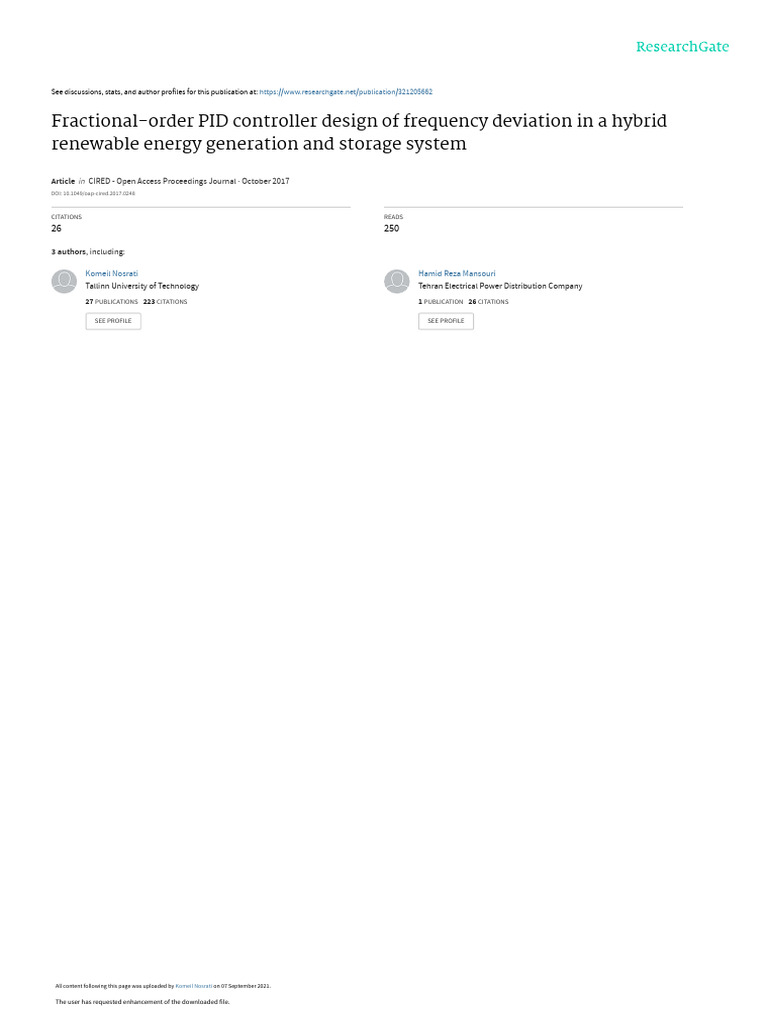This screenshot has height=1024, width=768.
Task: Click Hamid Reza Mansouri's profile avatar
Action: click(397, 282)
